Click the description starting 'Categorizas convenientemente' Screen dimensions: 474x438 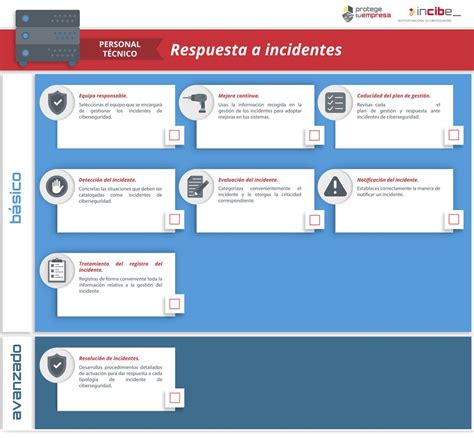pos(260,195)
